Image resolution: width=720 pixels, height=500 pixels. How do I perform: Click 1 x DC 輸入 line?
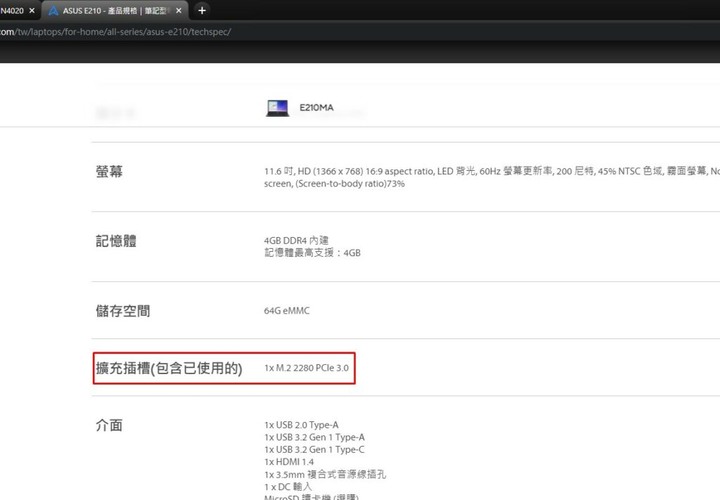pos(288,487)
